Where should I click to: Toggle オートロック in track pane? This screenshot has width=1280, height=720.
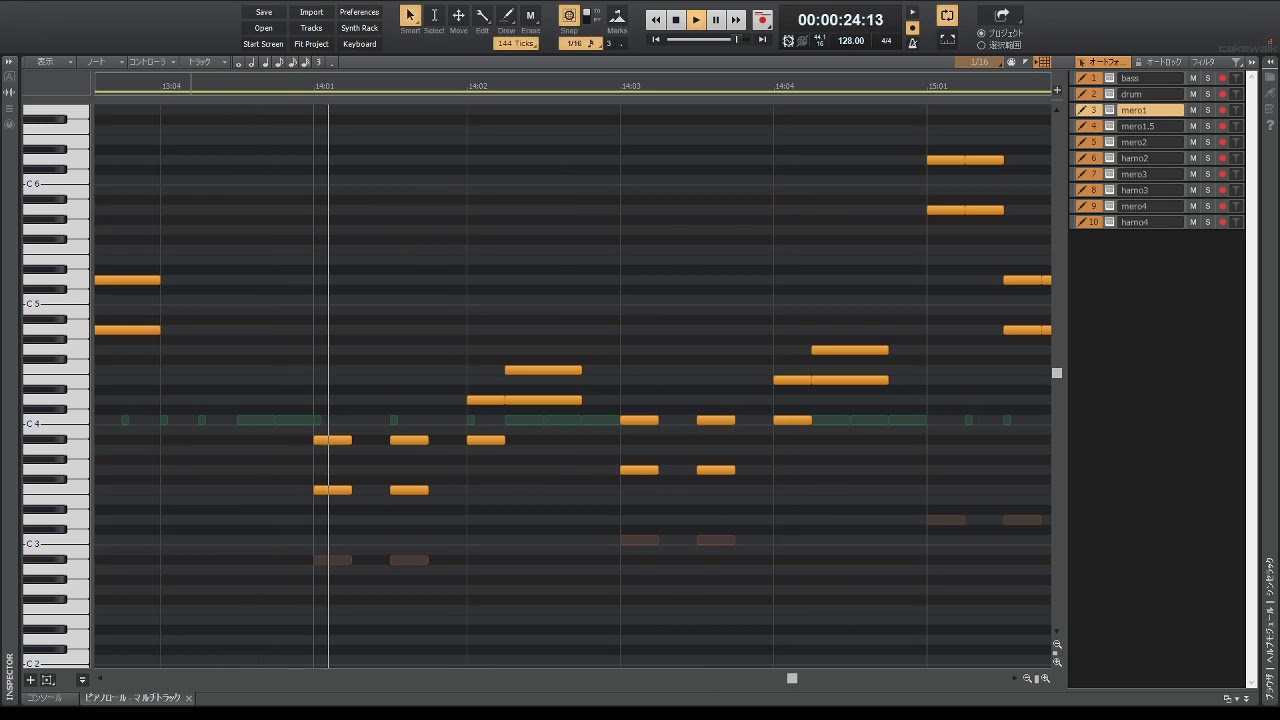tap(1158, 62)
